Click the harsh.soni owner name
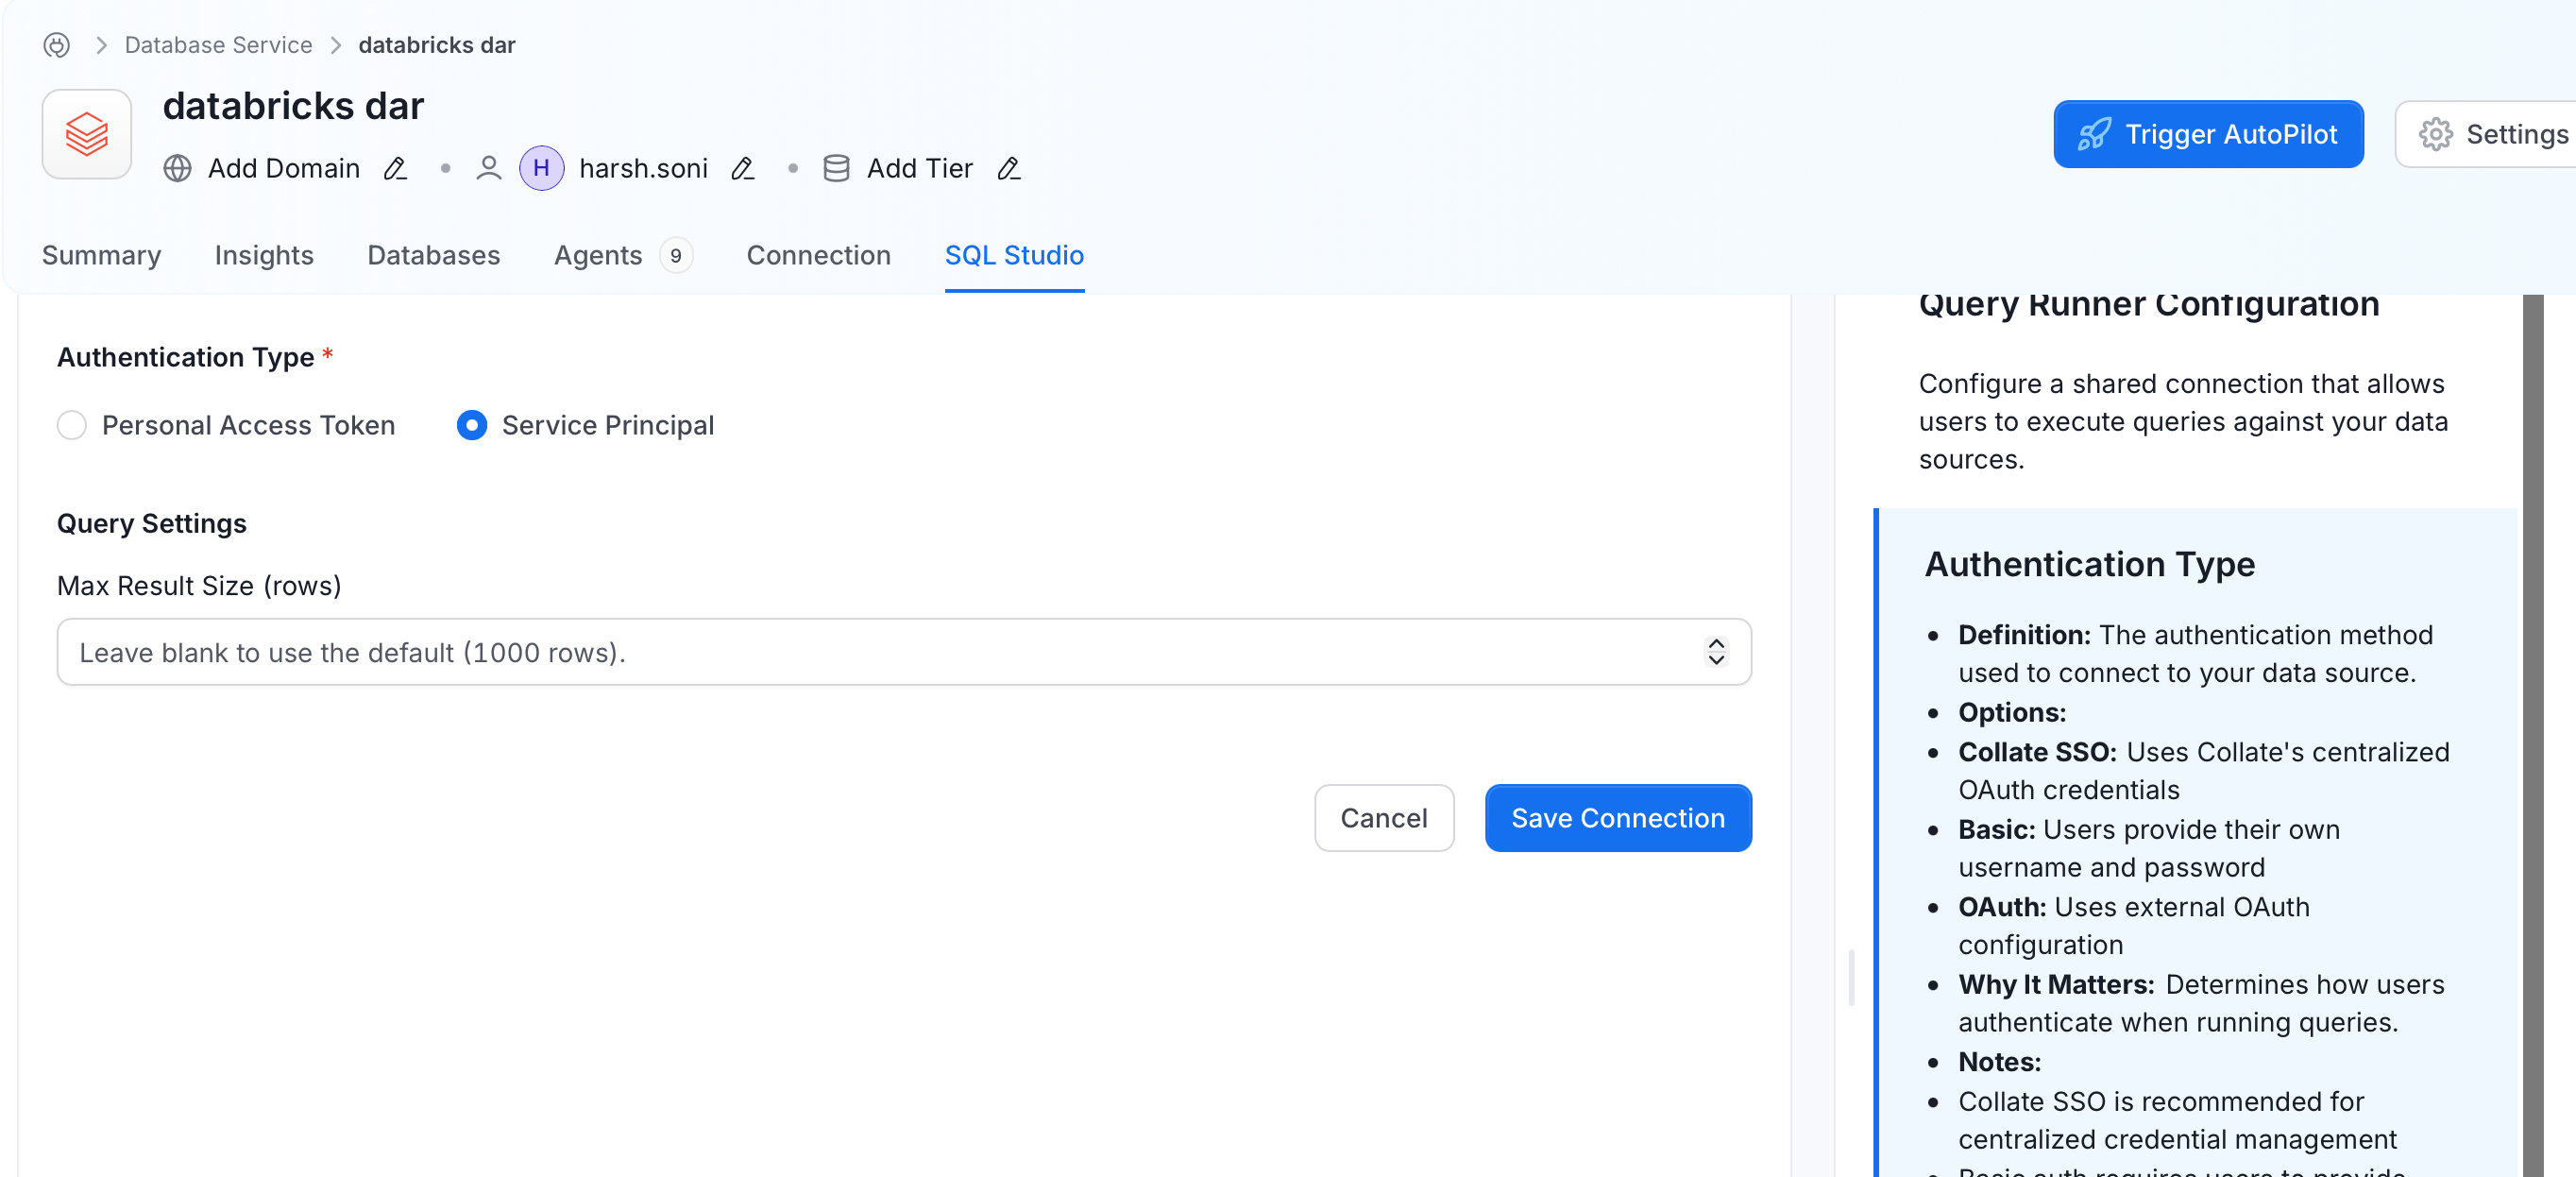2576x1177 pixels. (x=643, y=168)
